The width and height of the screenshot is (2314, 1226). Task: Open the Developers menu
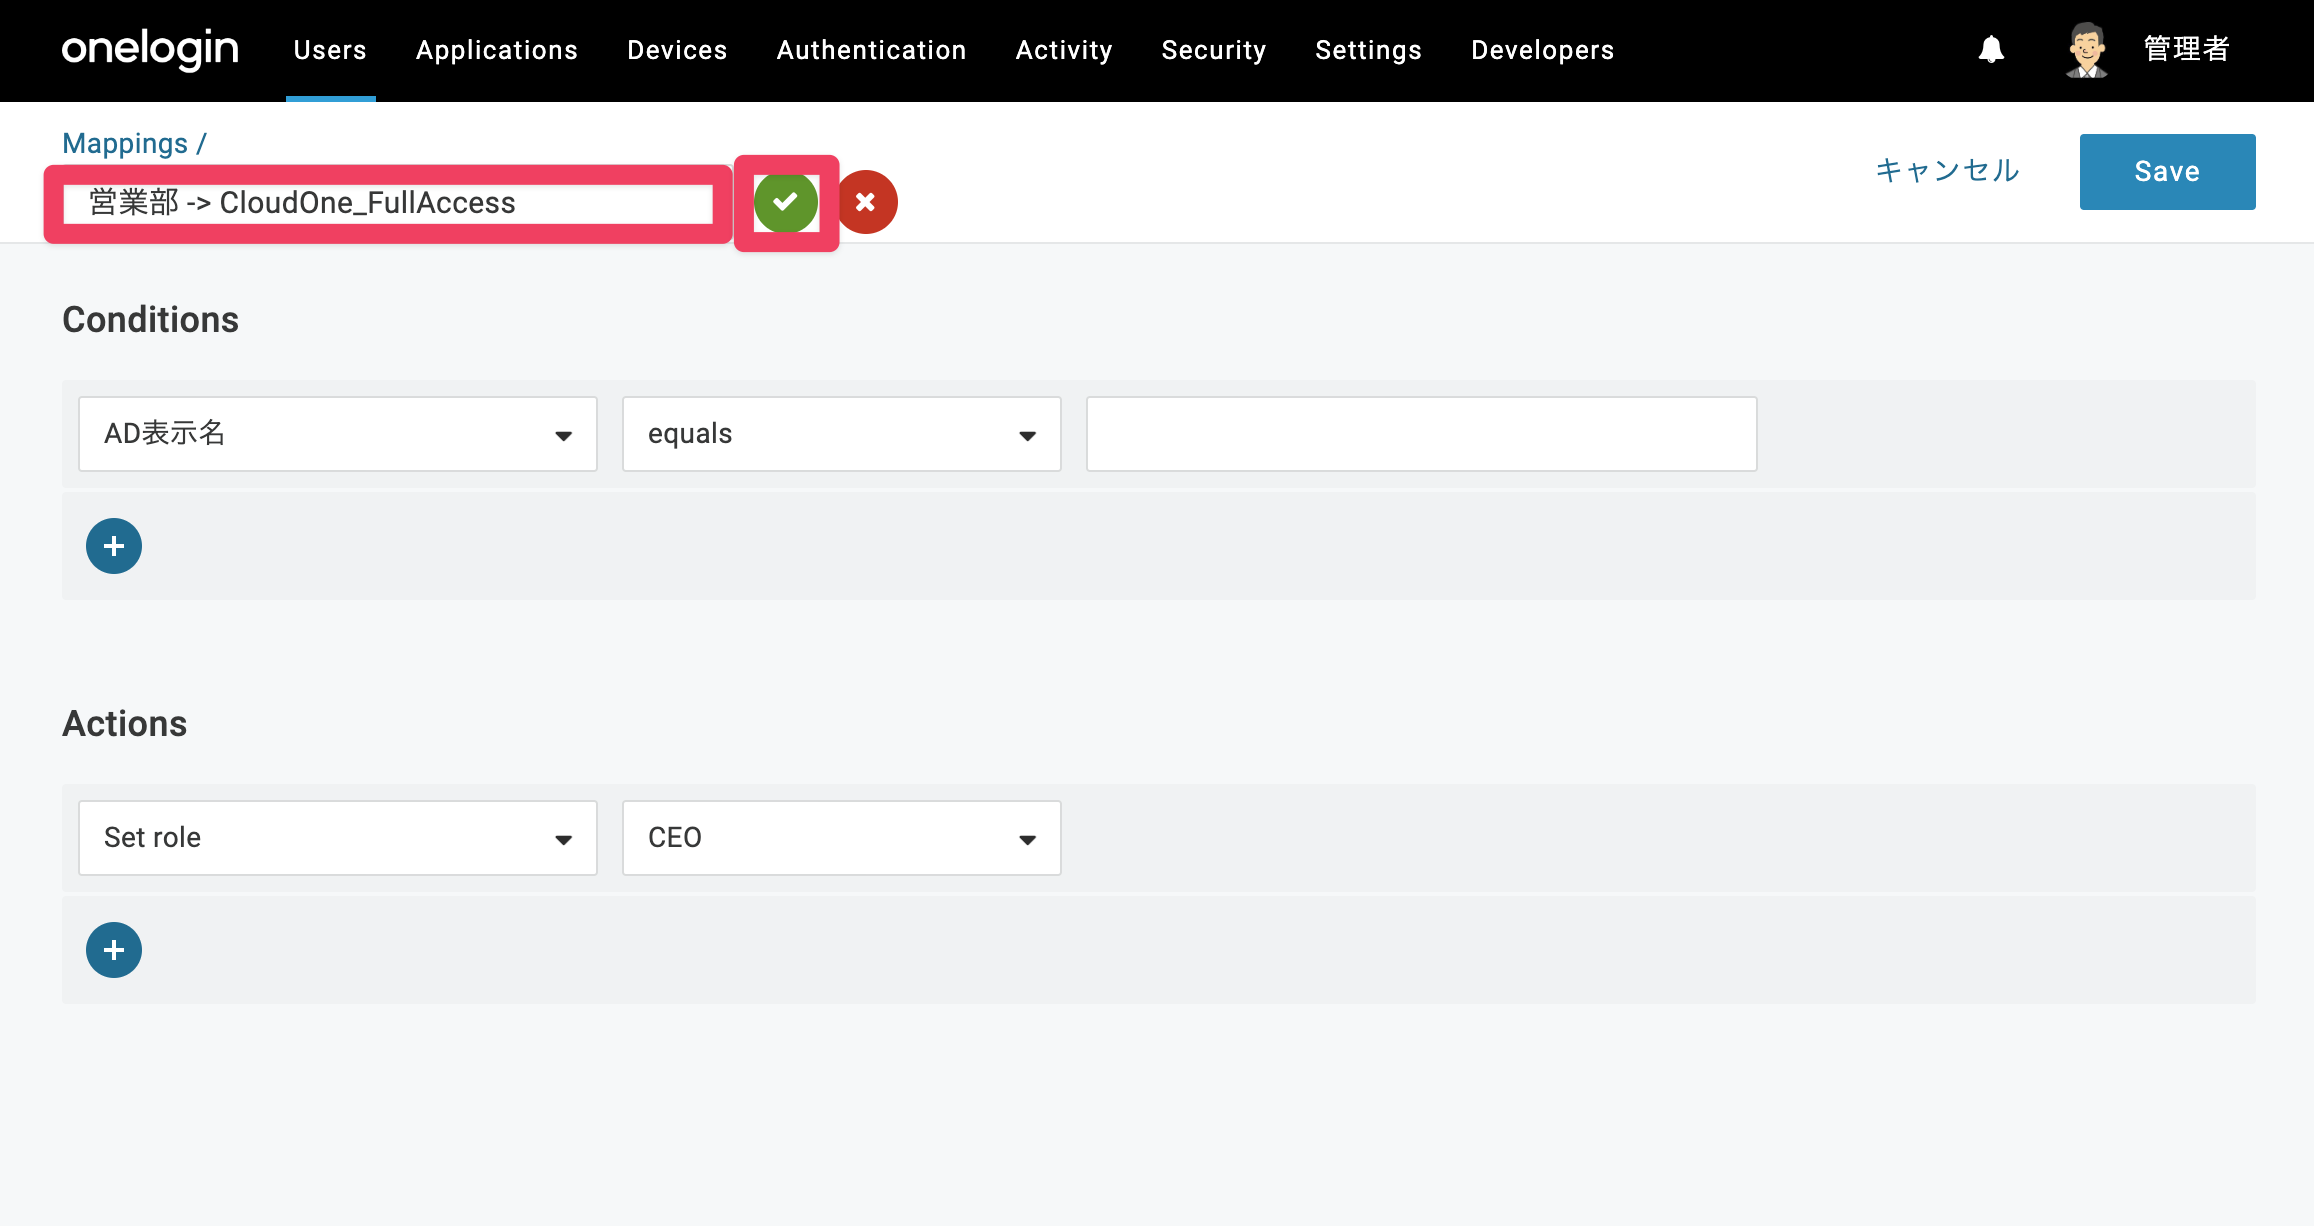[x=1542, y=50]
